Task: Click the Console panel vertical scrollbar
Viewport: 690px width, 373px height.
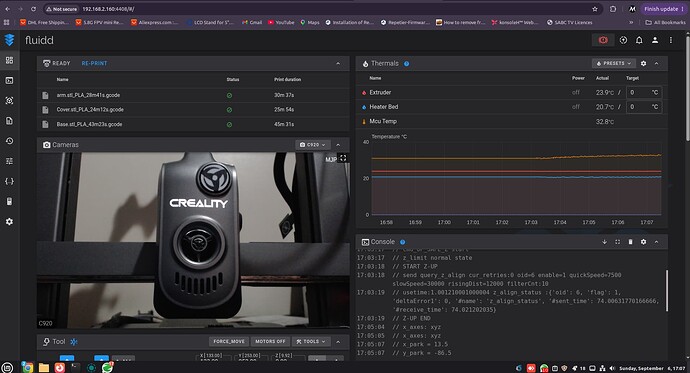Action: [667, 290]
